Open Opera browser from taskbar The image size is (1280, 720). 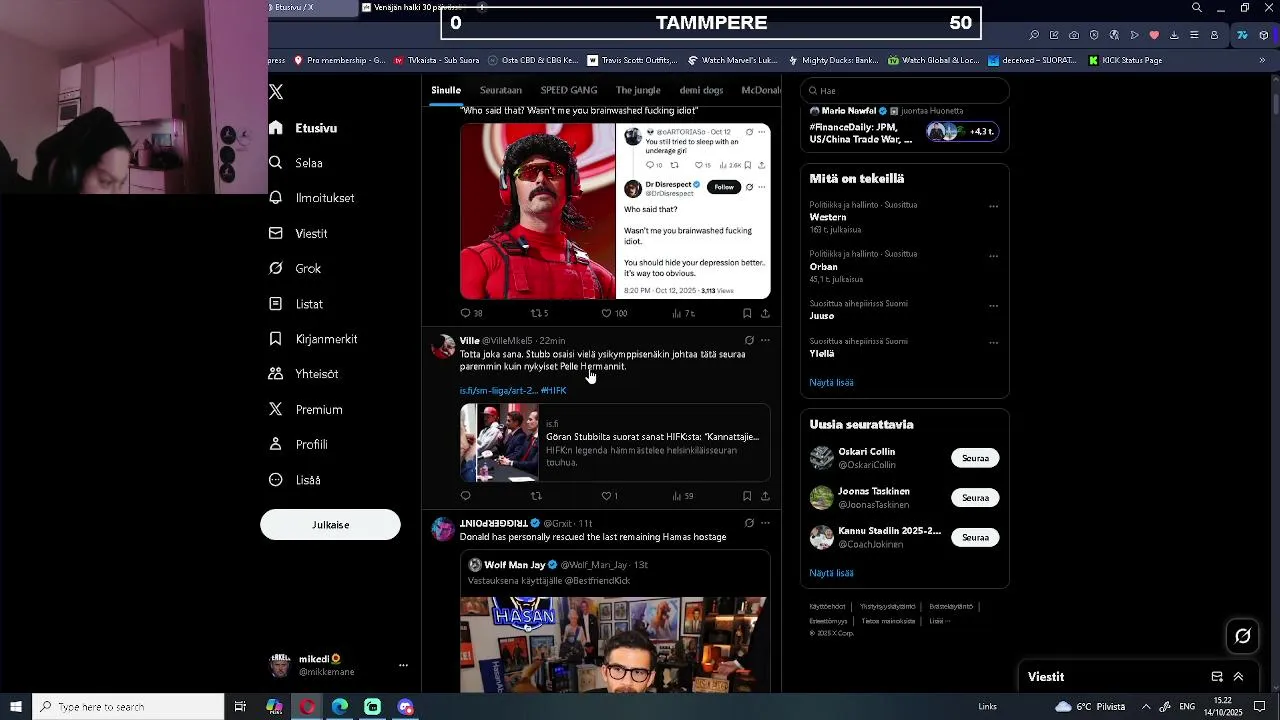click(307, 707)
